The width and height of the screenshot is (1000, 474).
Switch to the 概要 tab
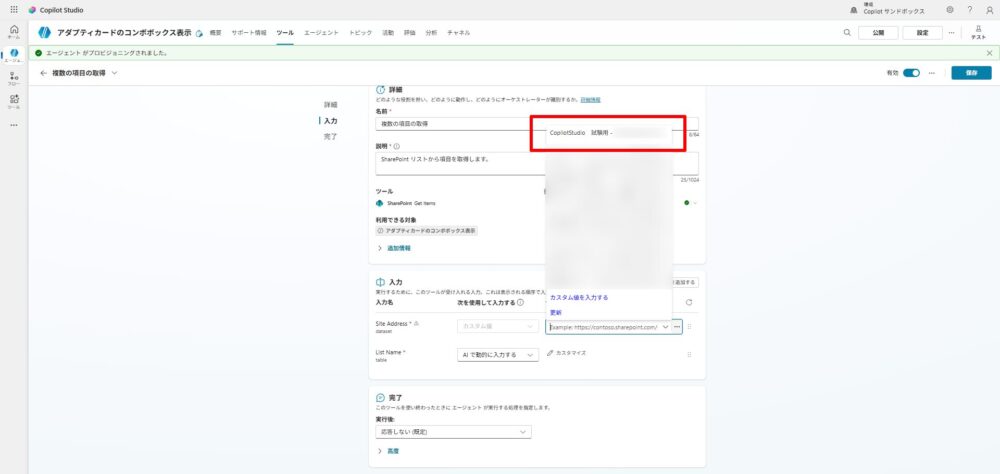[216, 32]
